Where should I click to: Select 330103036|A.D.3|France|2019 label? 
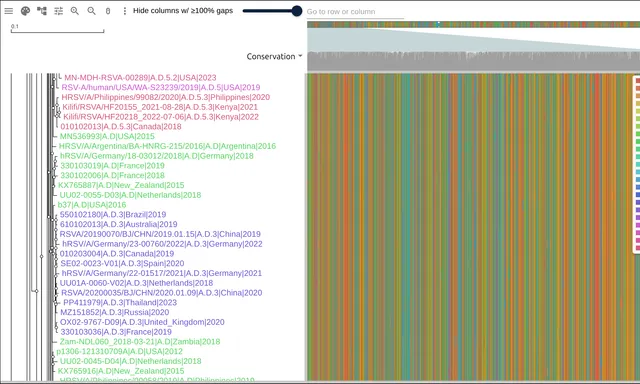click(x=116, y=332)
